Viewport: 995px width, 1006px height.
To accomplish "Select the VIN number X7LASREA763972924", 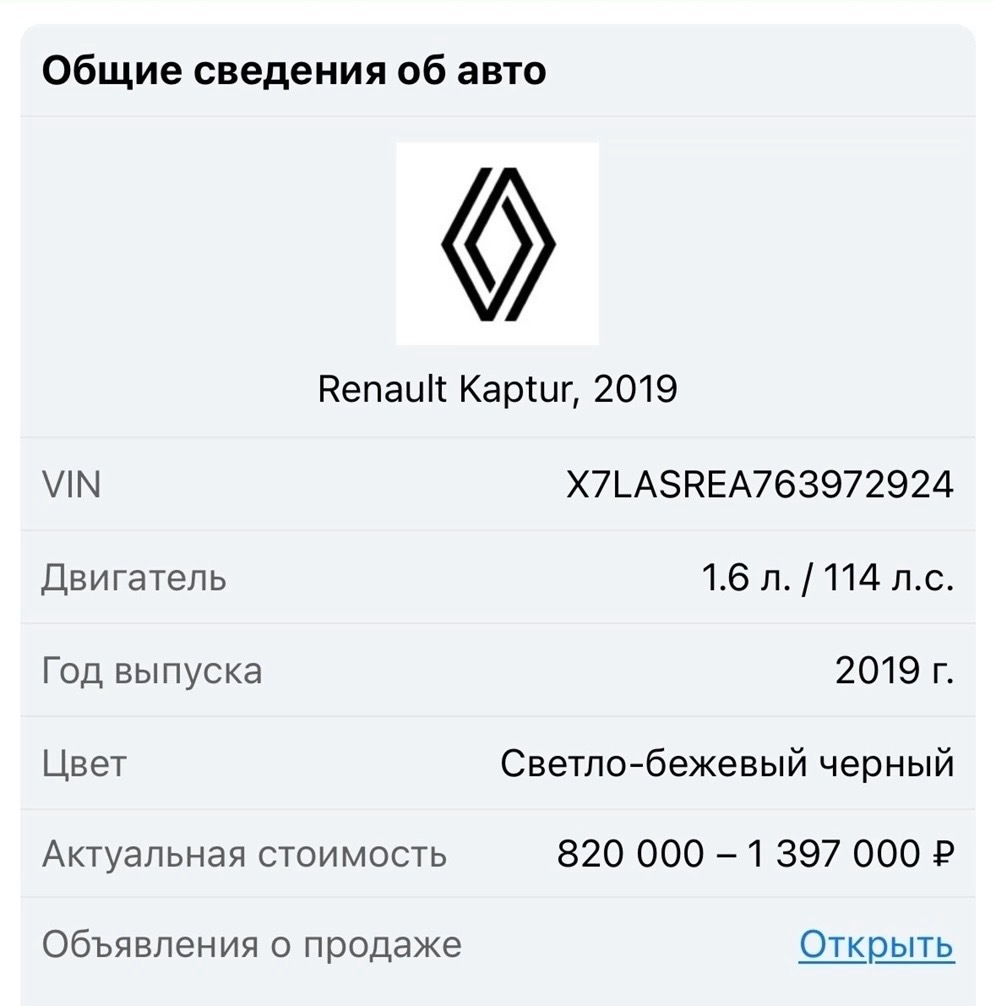I will coord(759,485).
